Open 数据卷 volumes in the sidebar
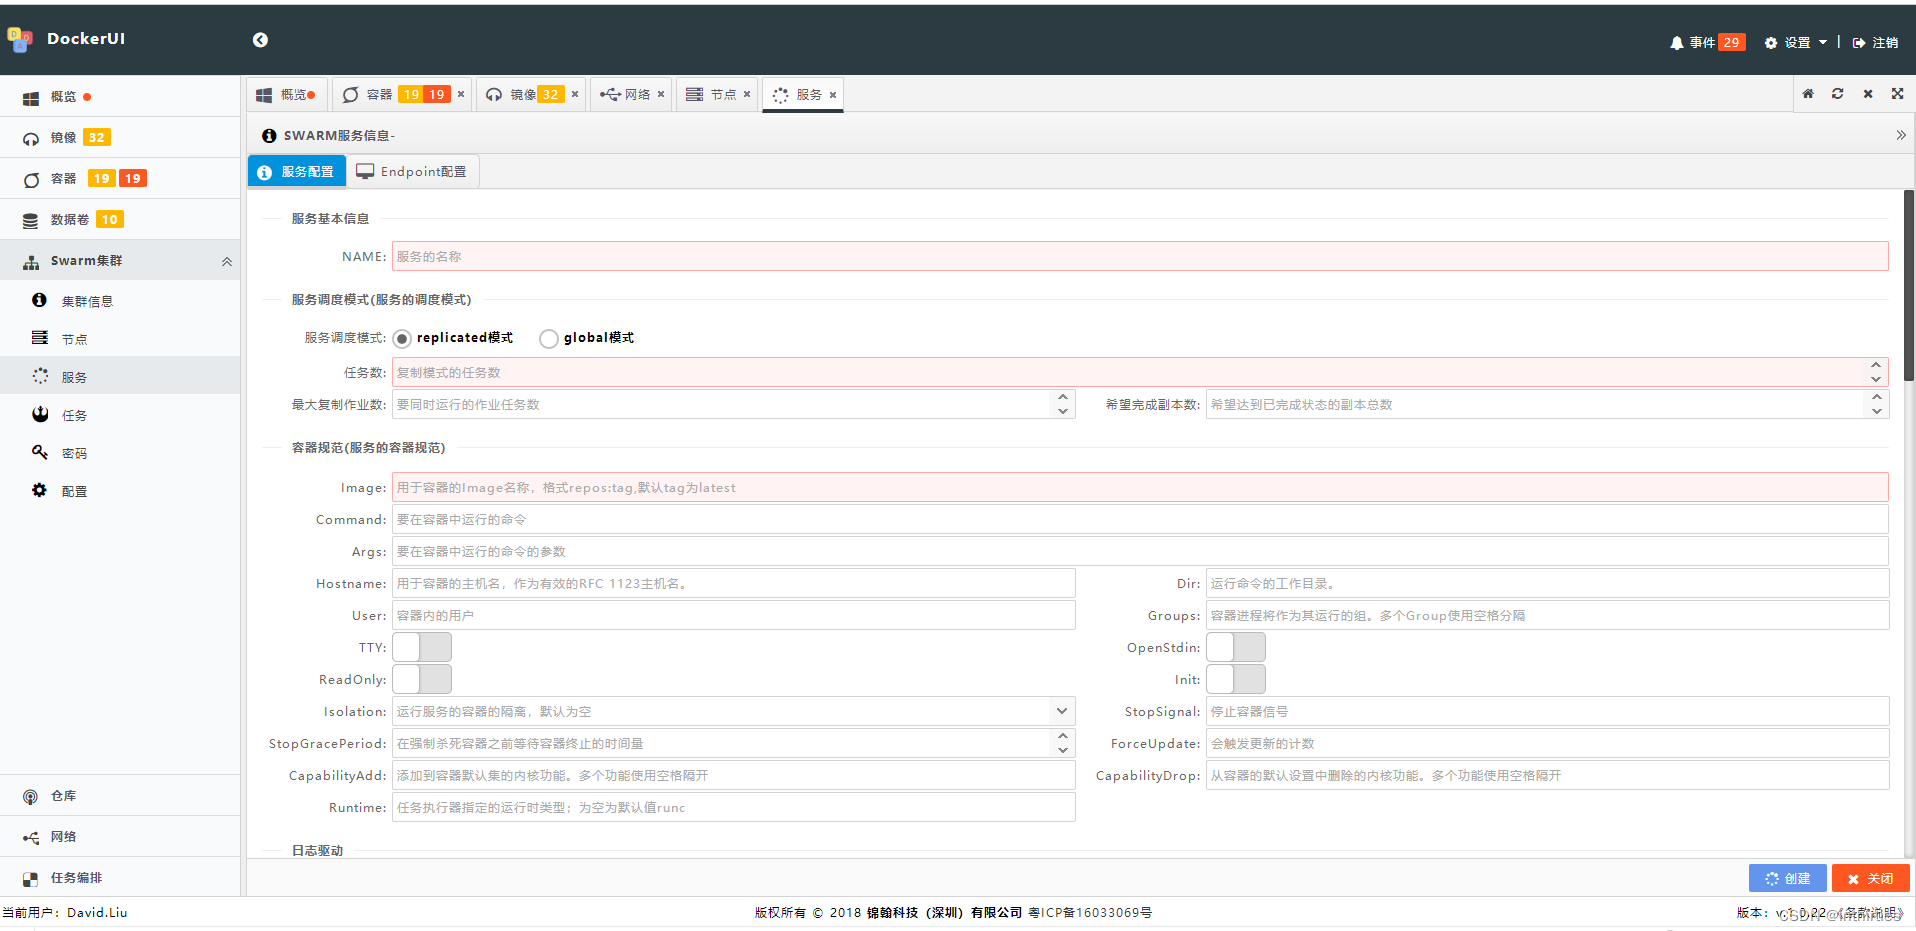 pos(120,220)
